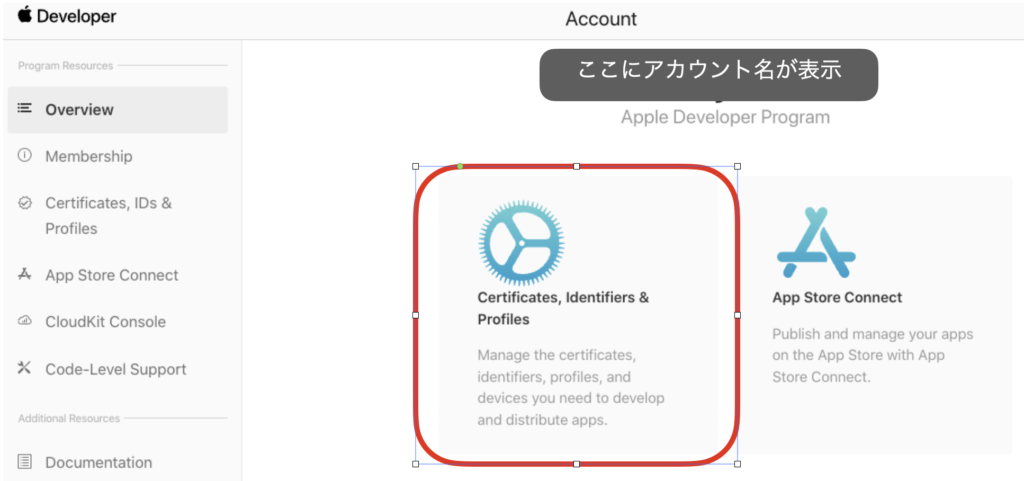
Task: Select Overview in the sidebar
Action: 79,110
